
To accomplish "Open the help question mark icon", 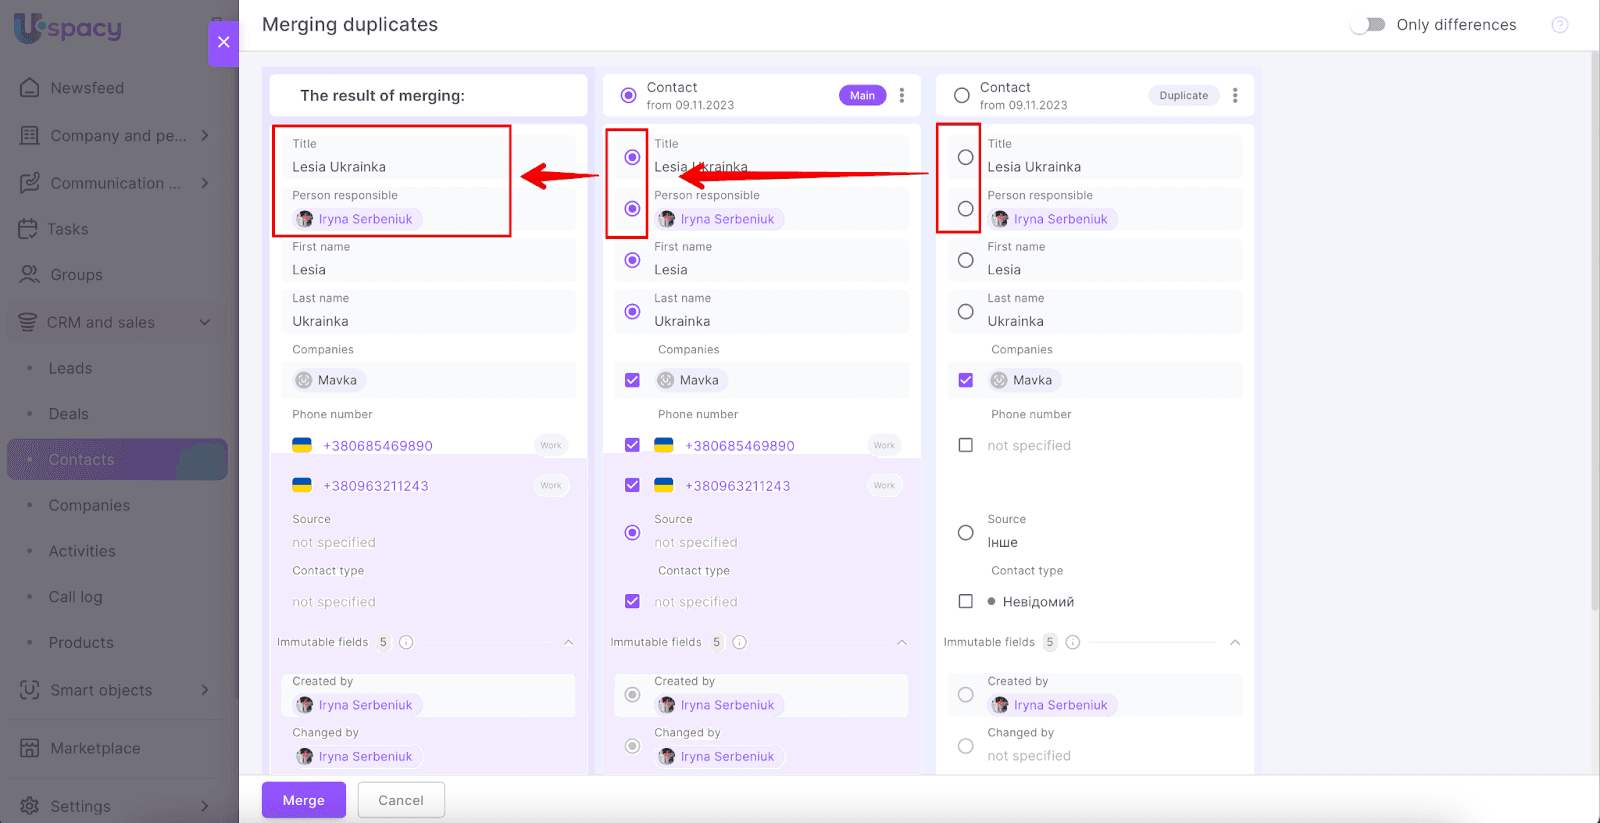I will 1559,25.
